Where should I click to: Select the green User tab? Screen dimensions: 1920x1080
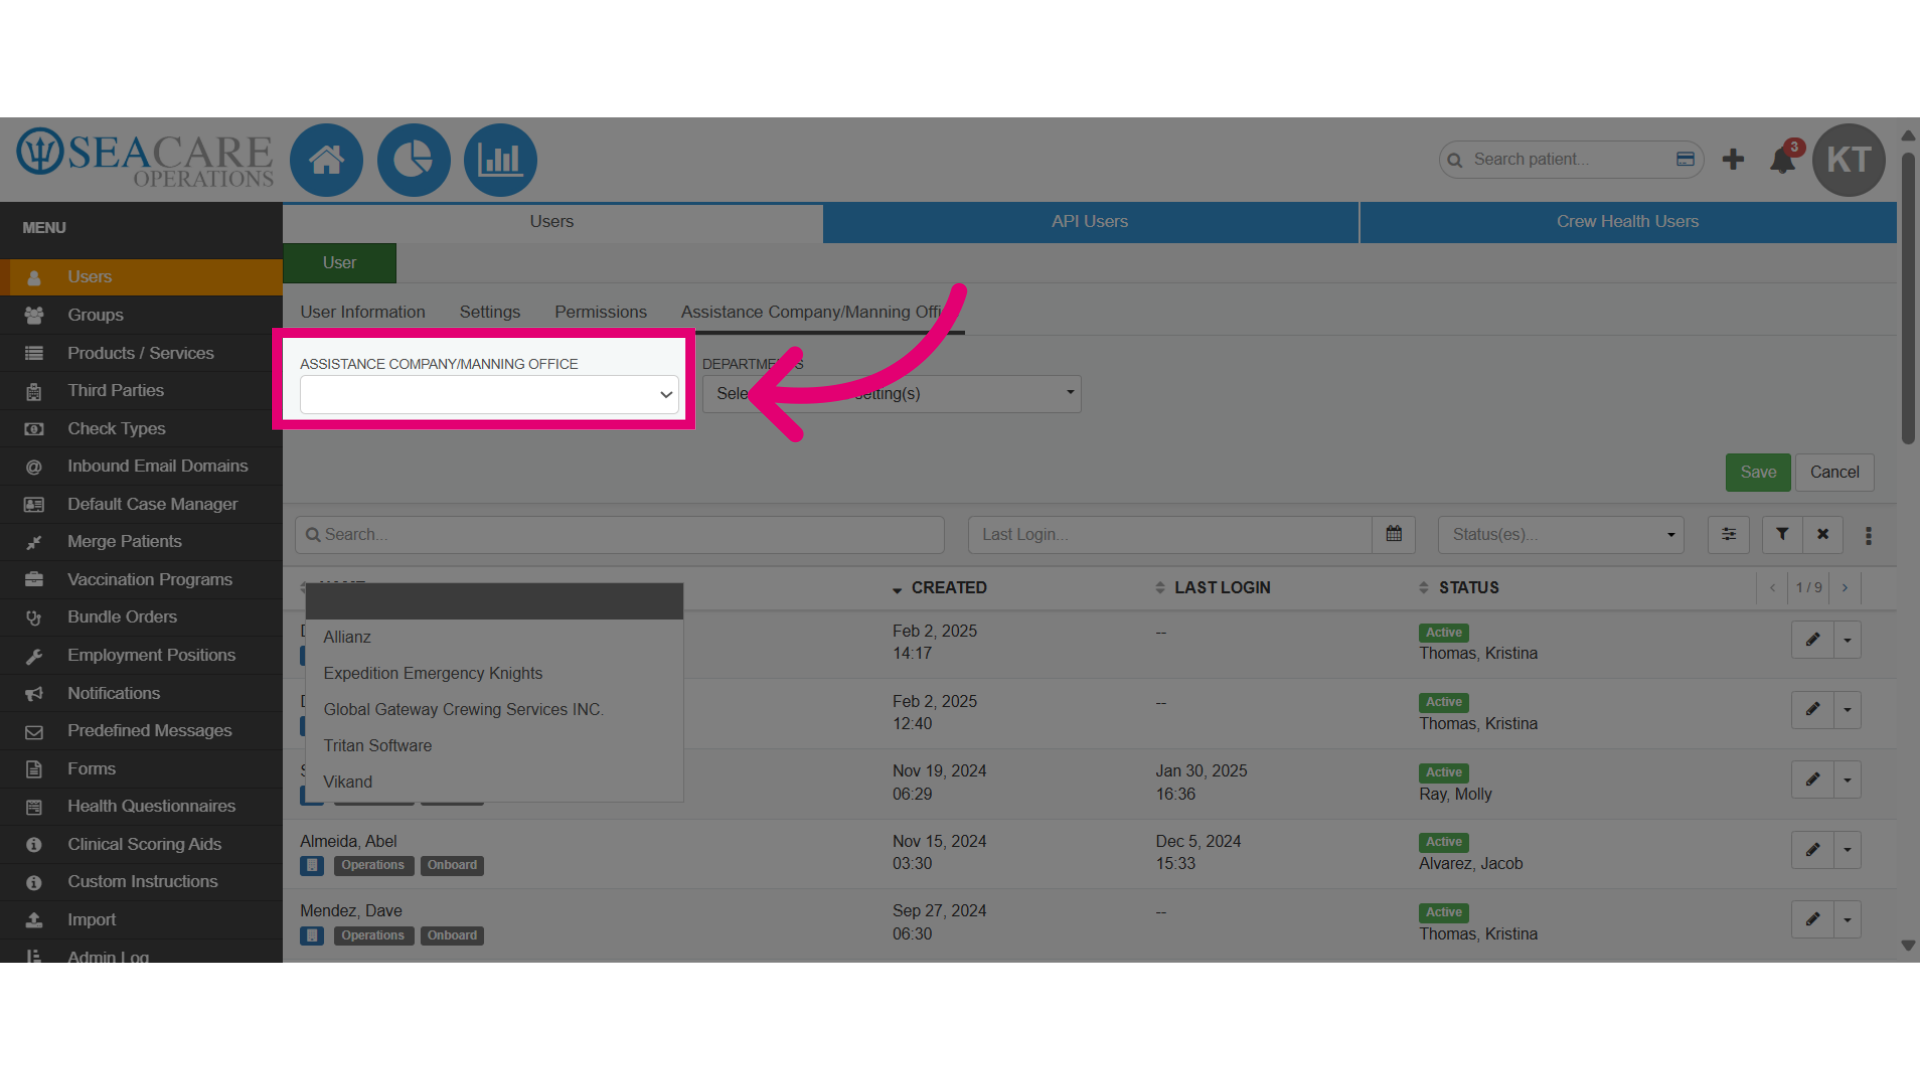340,263
